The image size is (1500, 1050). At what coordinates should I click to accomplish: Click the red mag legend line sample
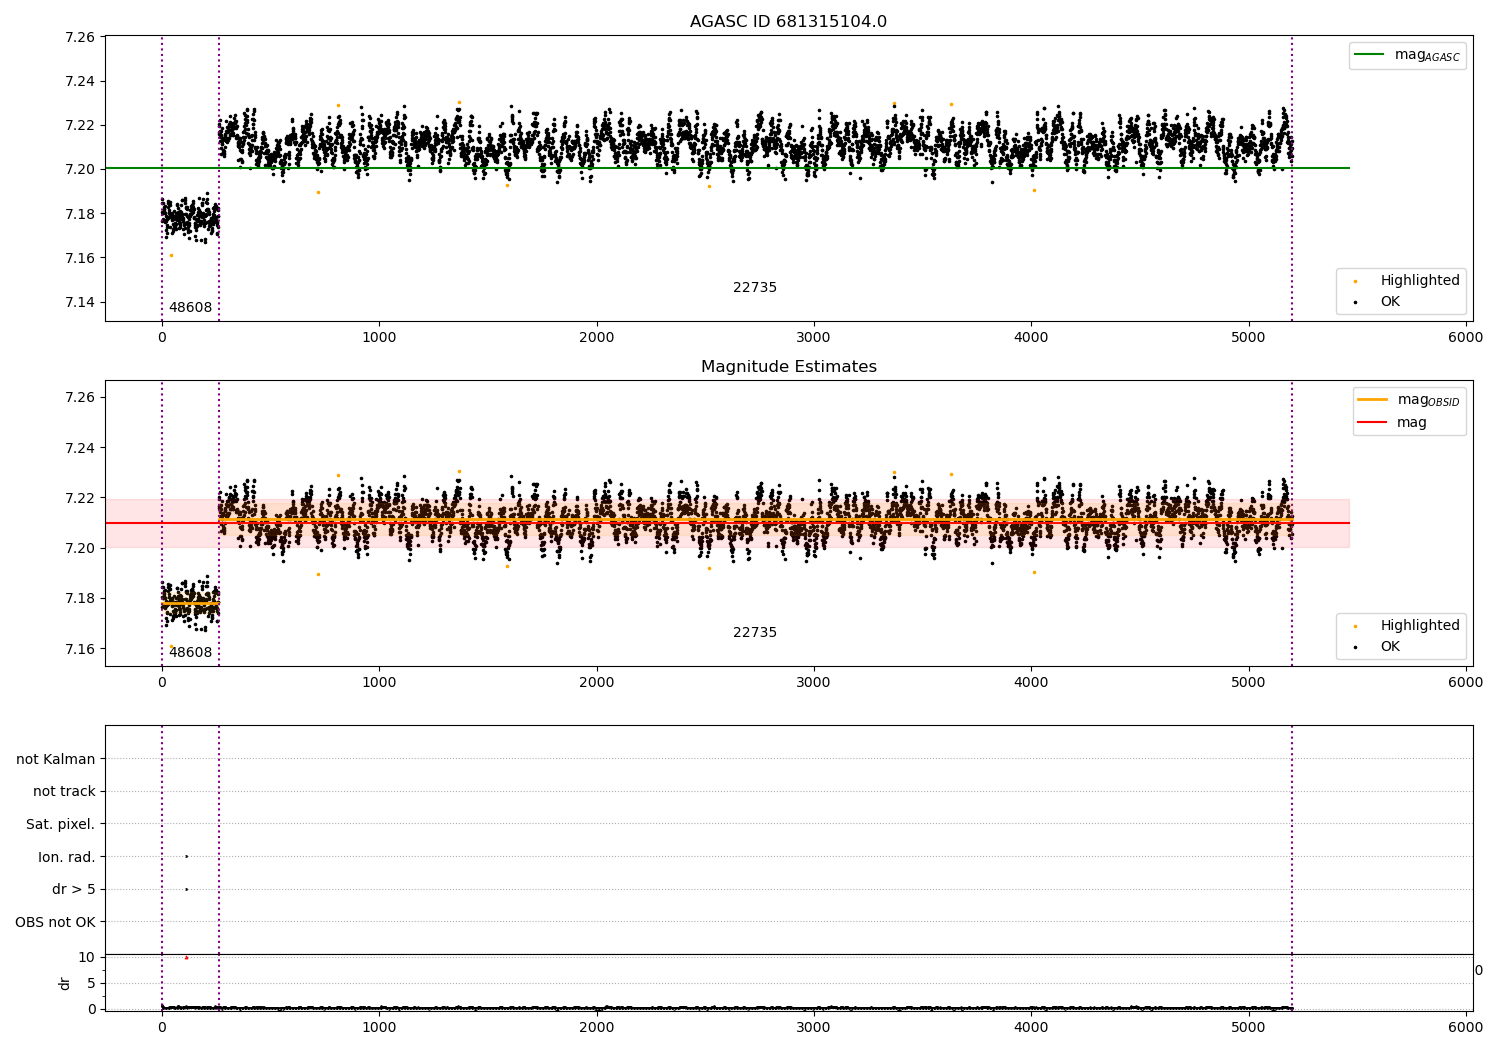pos(1373,423)
